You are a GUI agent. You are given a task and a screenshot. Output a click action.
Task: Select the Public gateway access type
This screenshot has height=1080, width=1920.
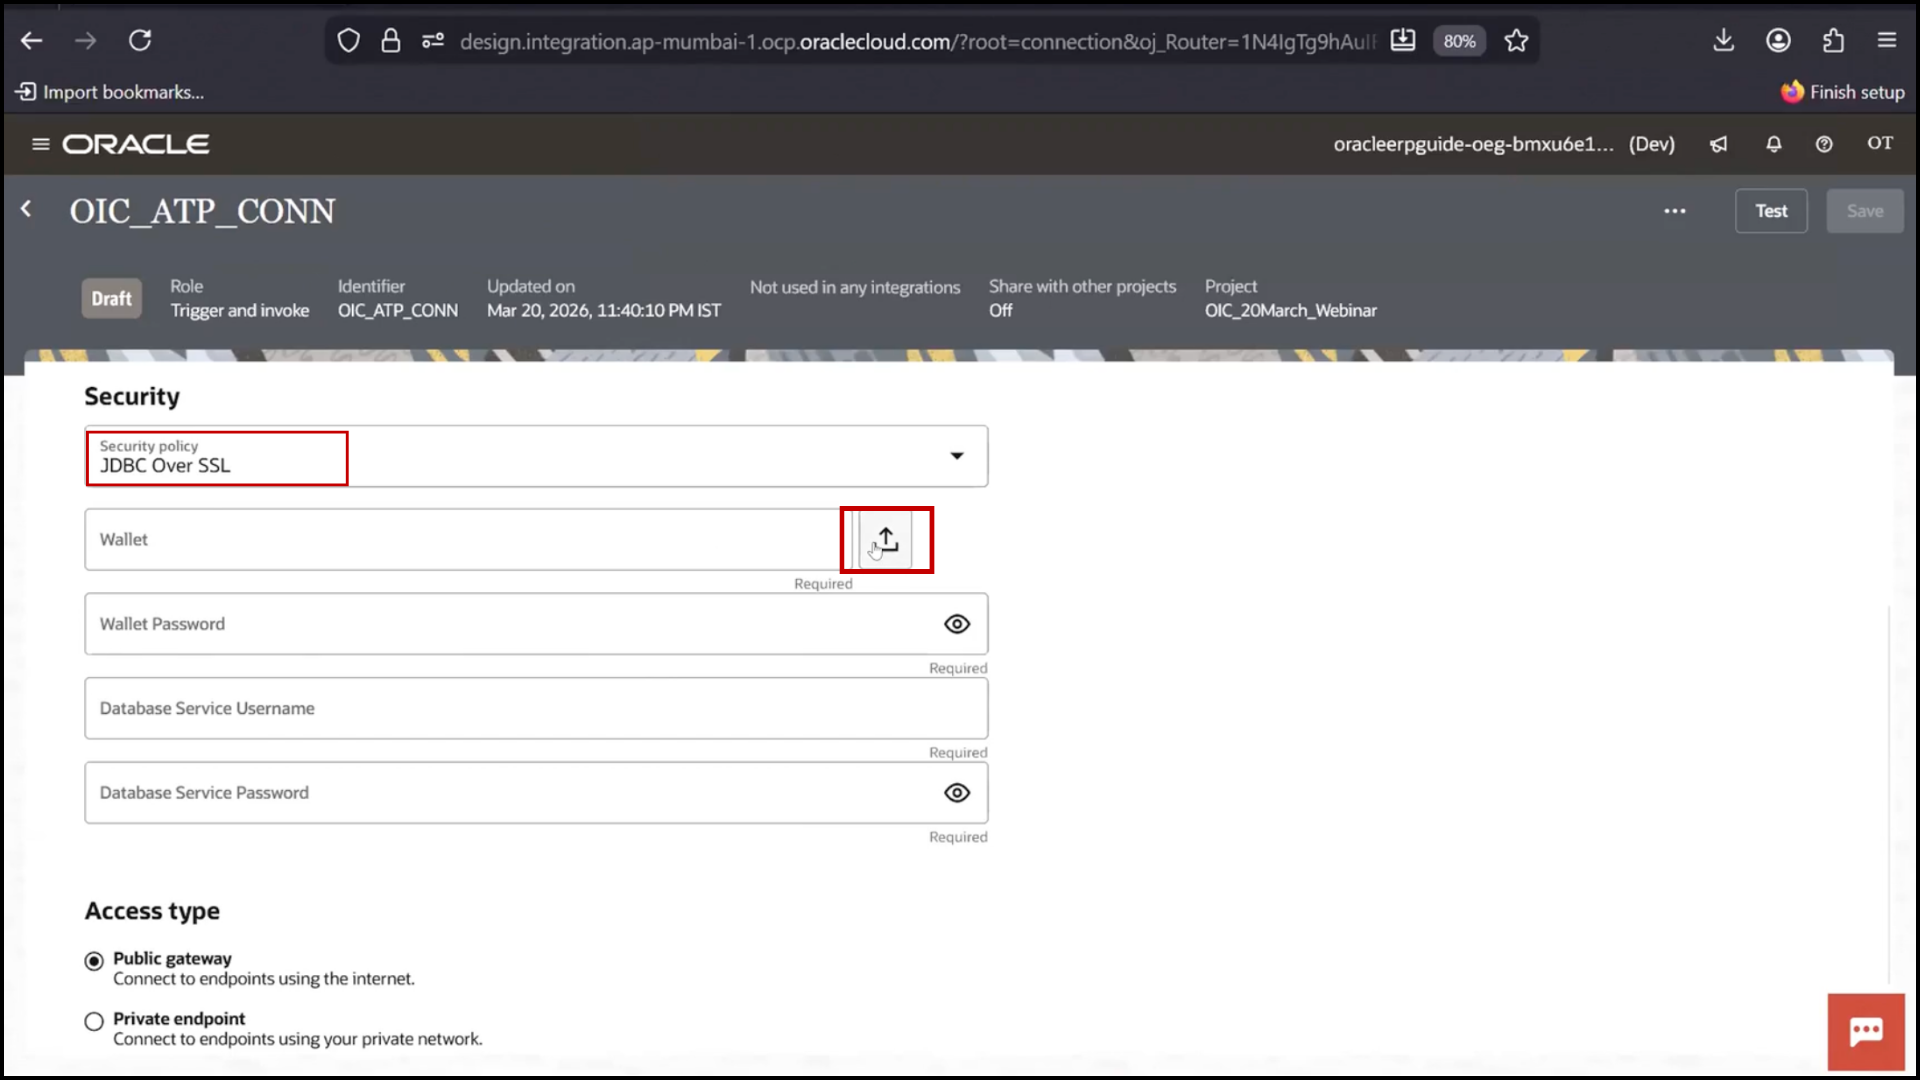[94, 961]
